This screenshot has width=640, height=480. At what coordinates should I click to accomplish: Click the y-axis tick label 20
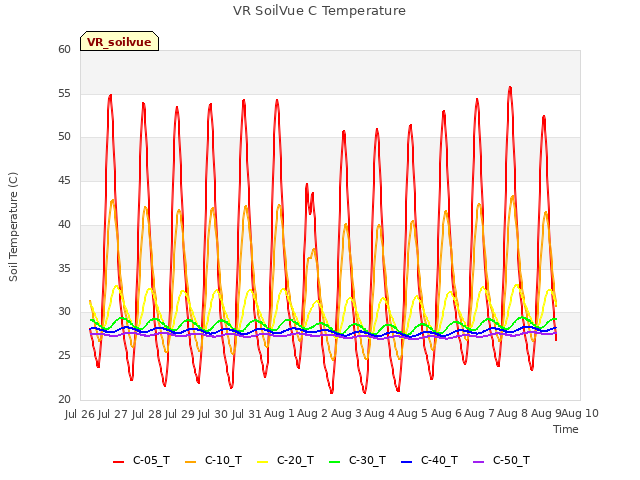tap(64, 399)
